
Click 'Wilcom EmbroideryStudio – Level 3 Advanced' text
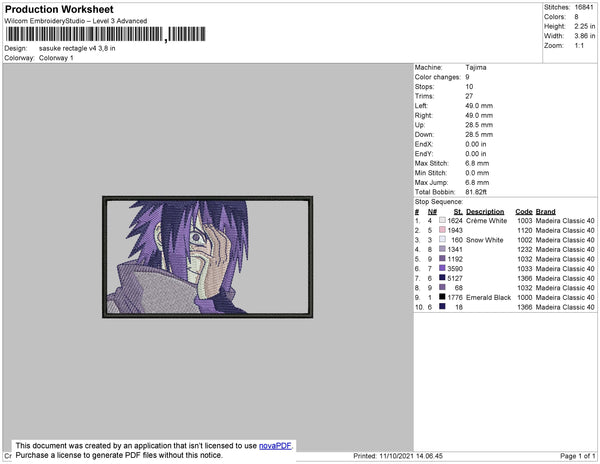pyautogui.click(x=76, y=21)
